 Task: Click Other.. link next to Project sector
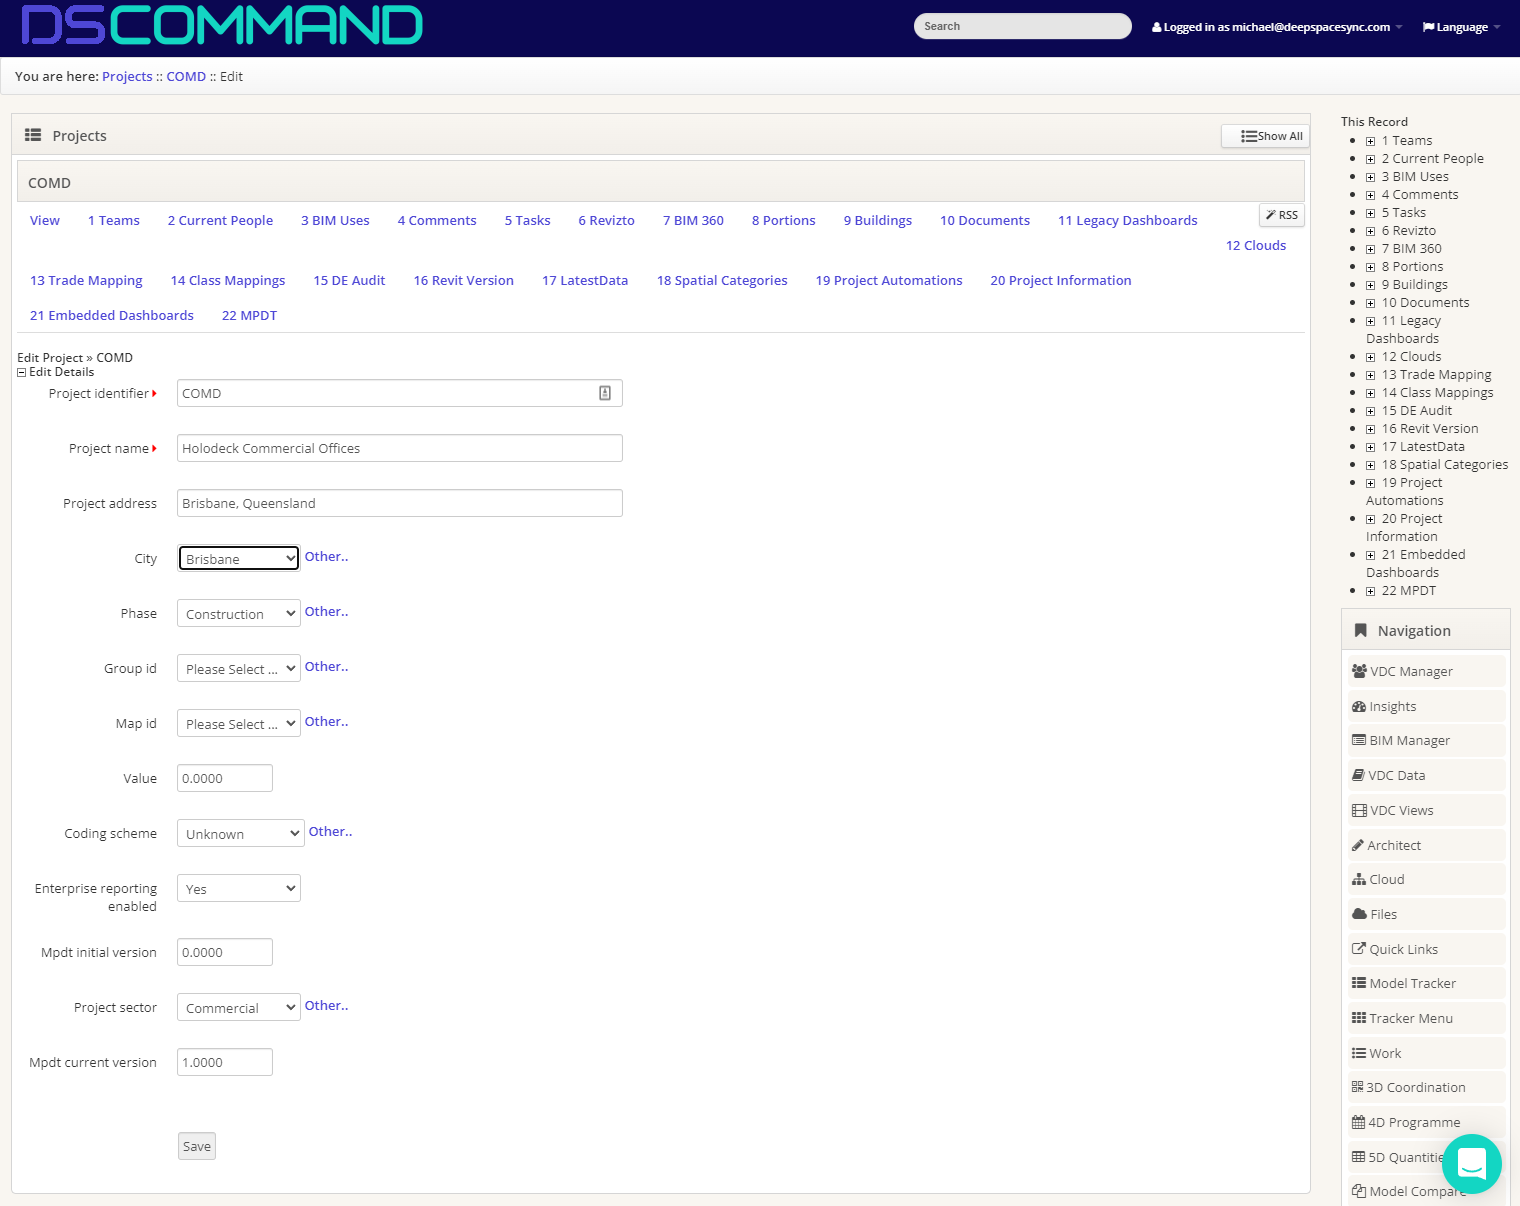click(x=327, y=1006)
